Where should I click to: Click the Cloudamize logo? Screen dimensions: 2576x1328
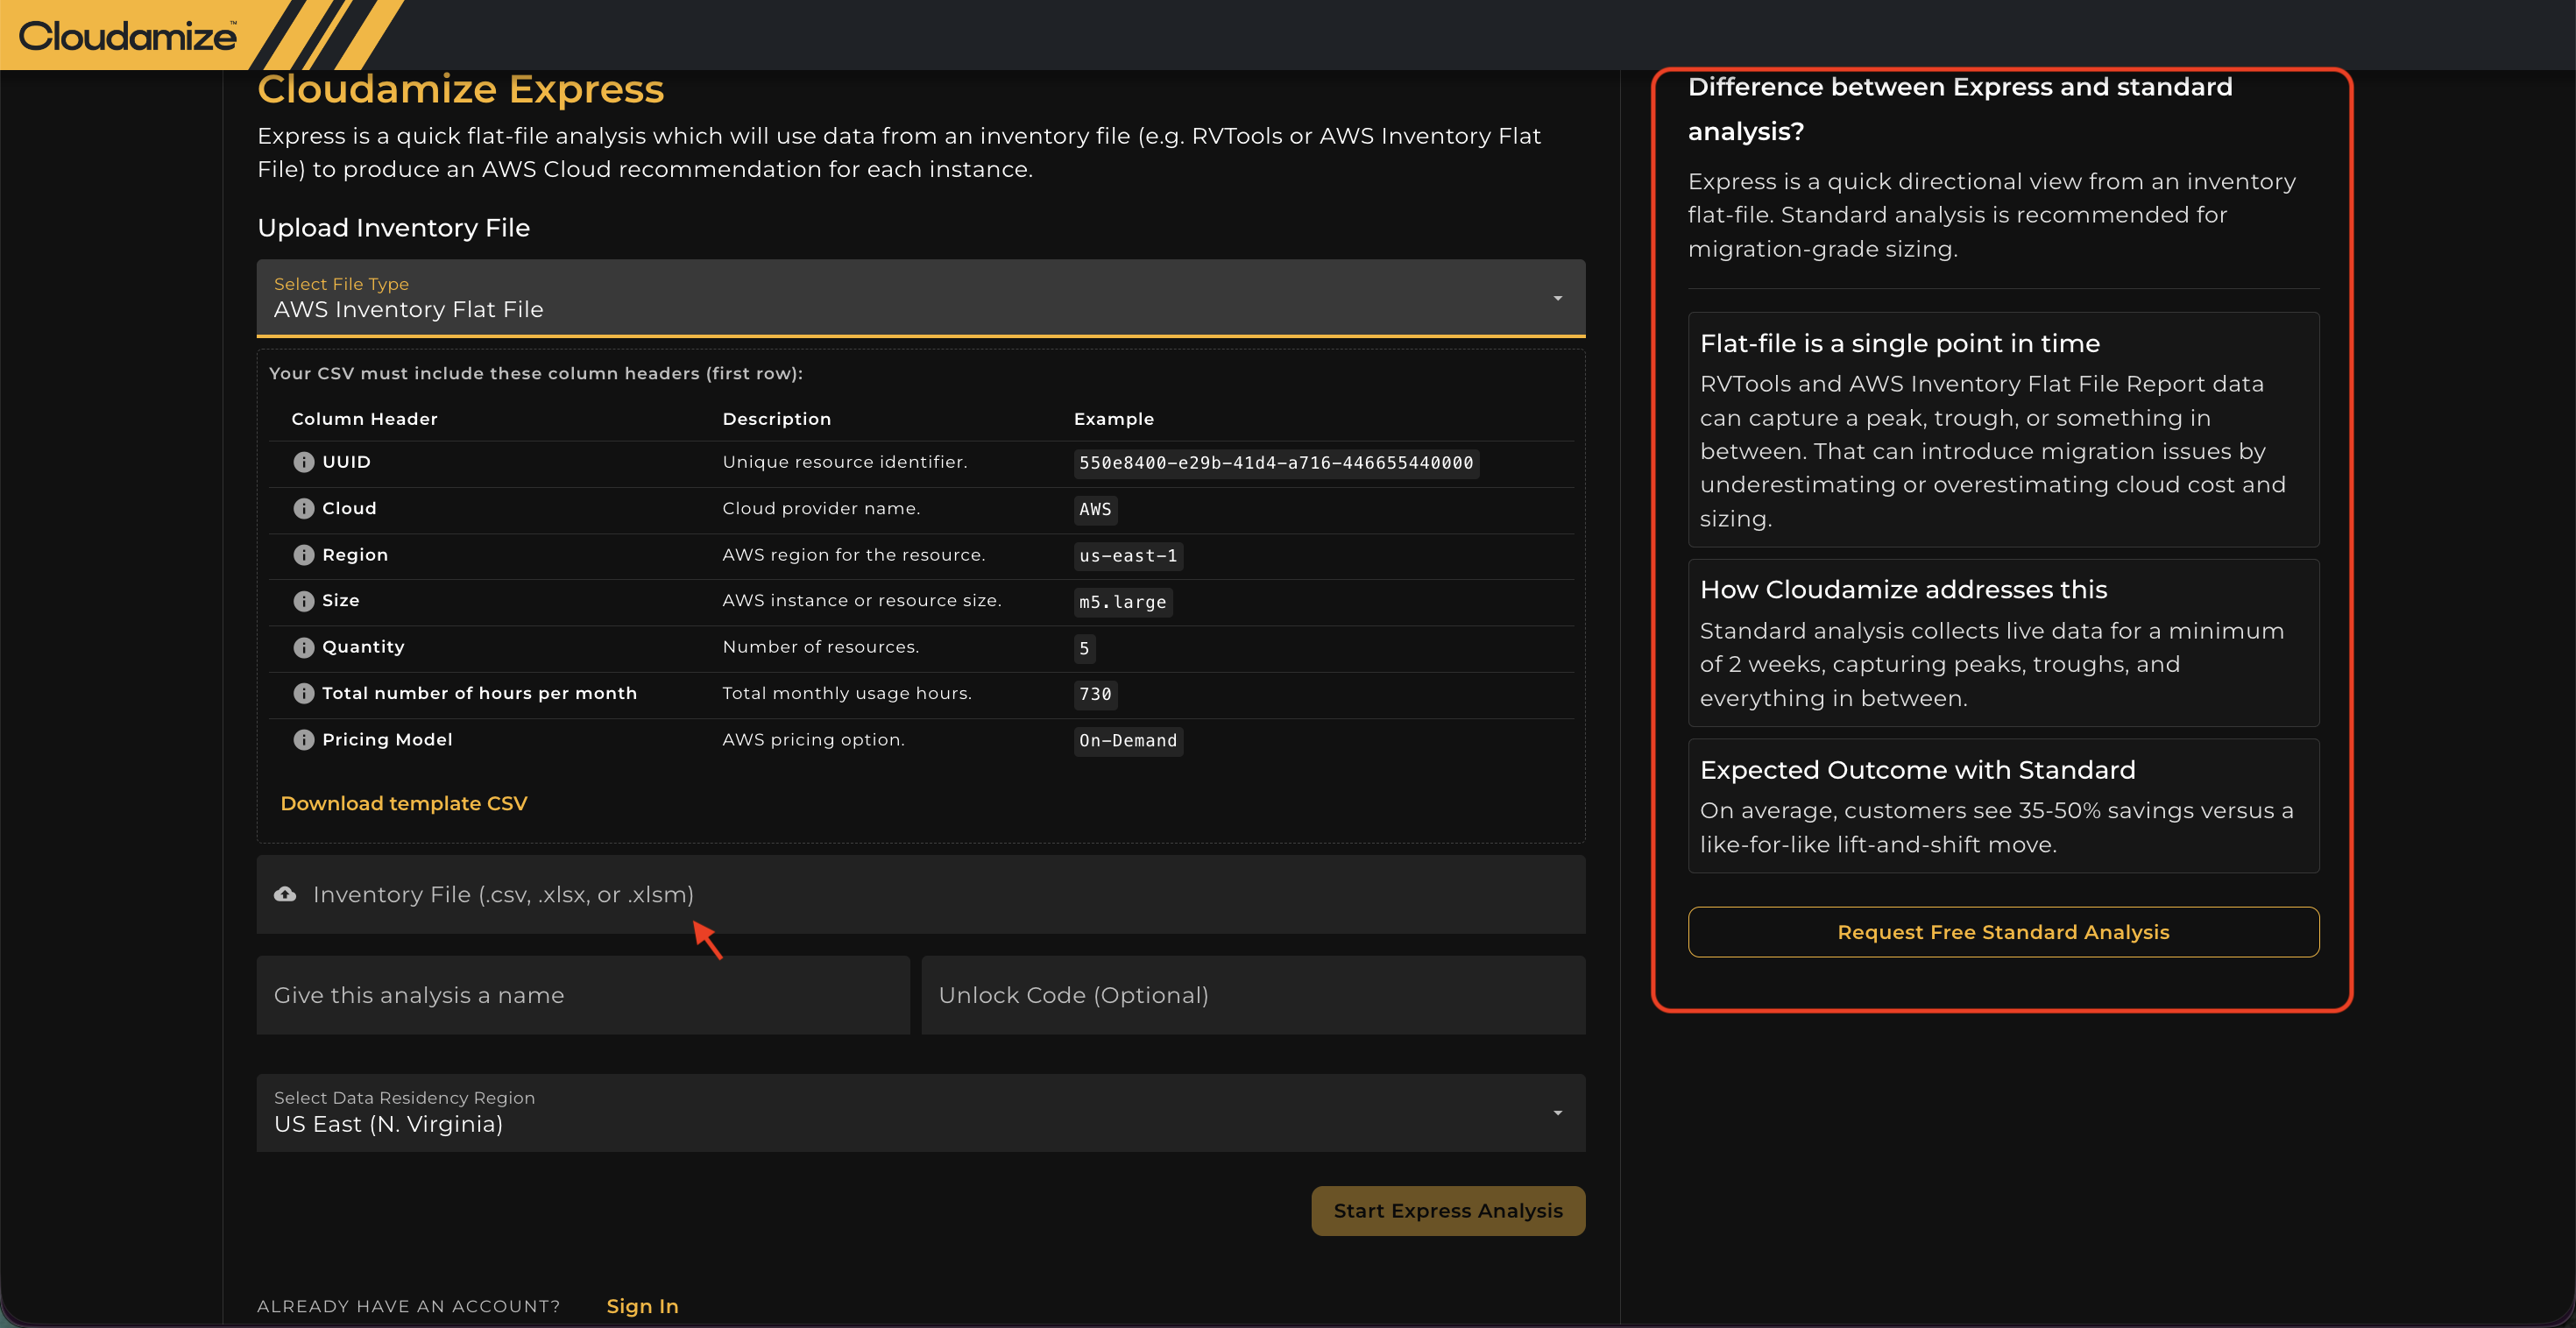tap(128, 36)
